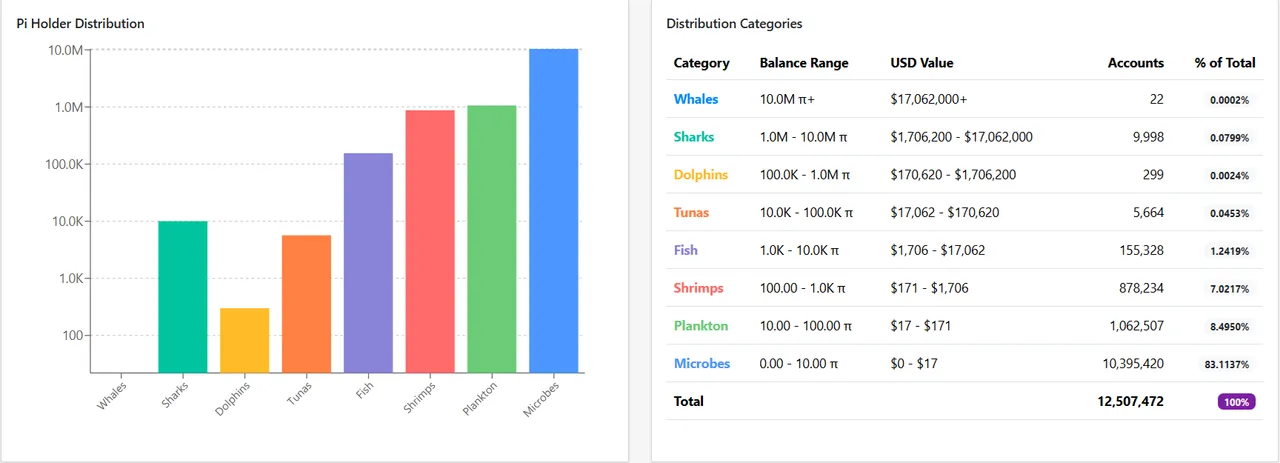Open the Whales category link in table

point(696,99)
